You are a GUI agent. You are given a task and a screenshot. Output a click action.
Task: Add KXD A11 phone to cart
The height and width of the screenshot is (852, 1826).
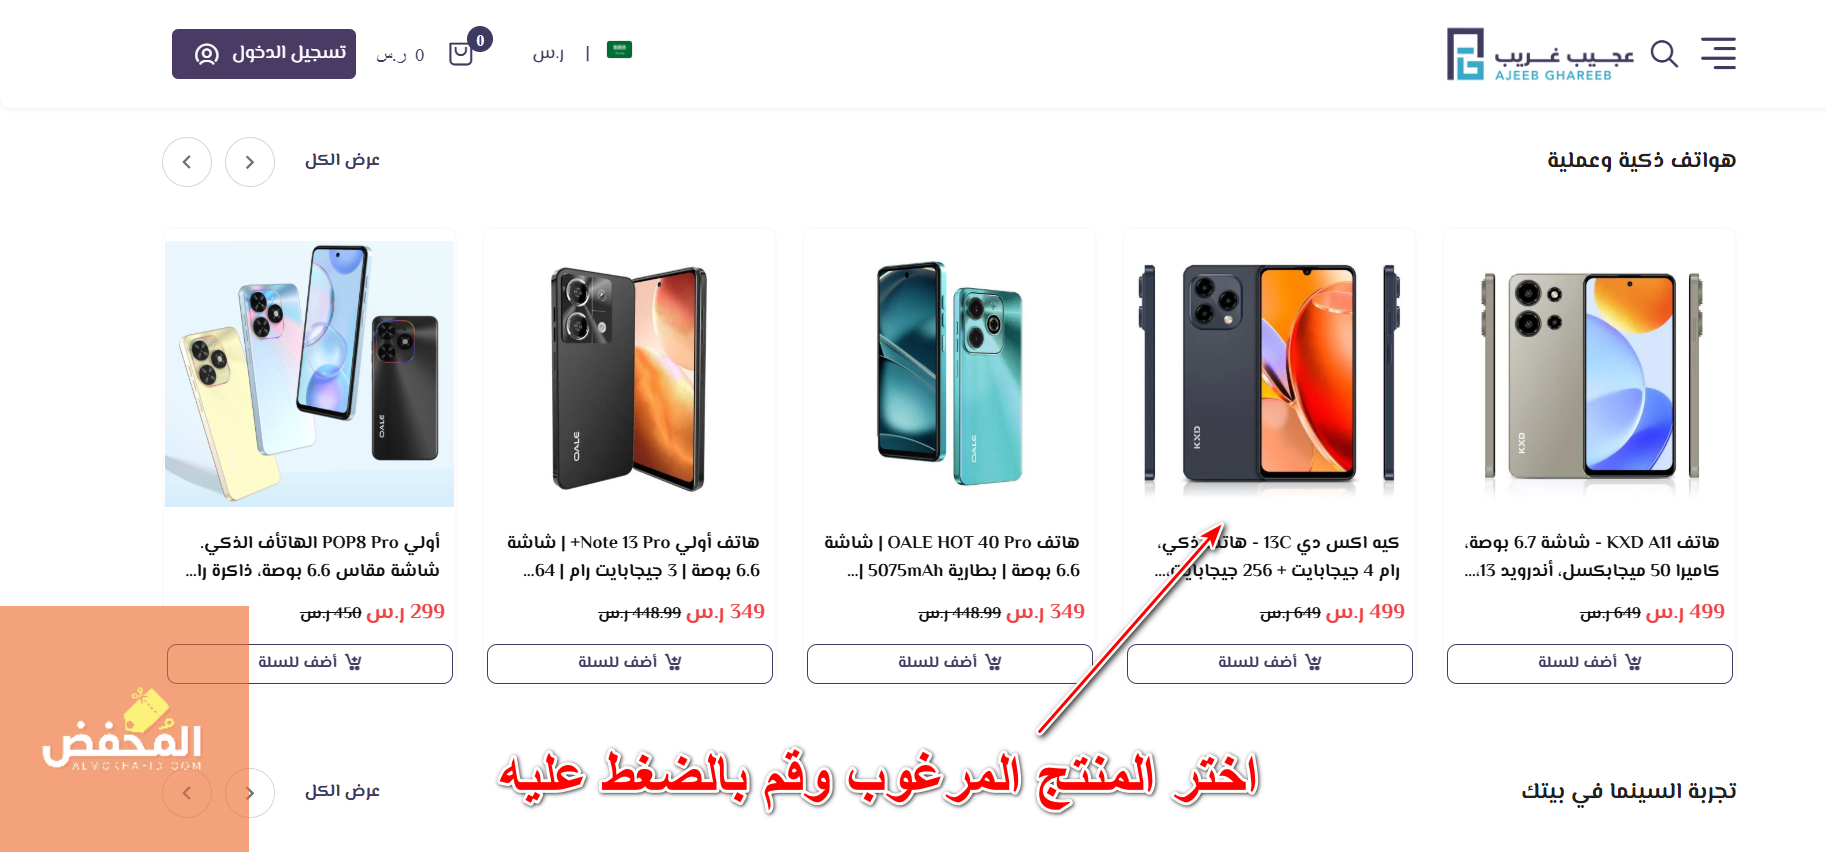pos(1590,664)
